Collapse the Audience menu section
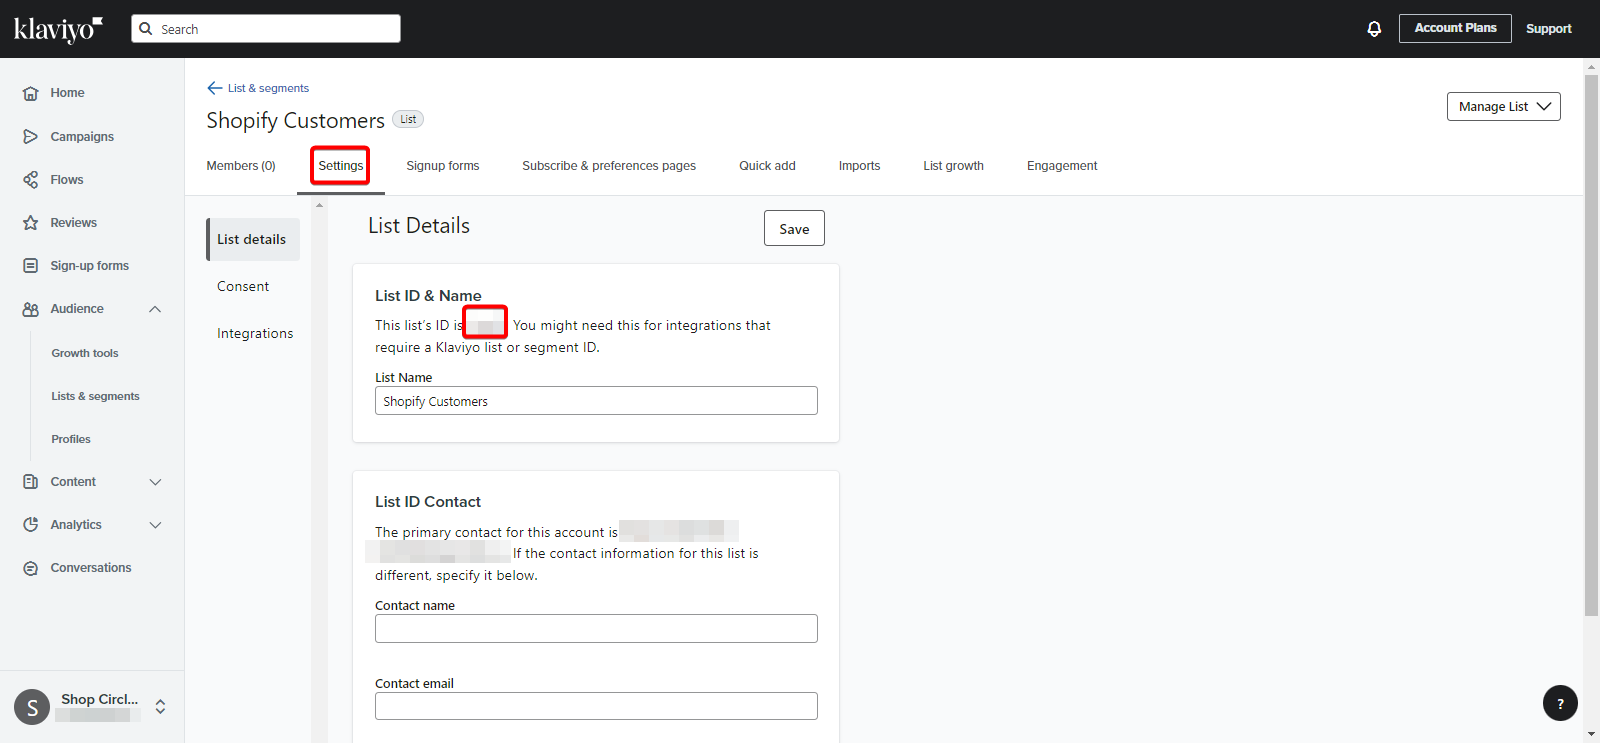The image size is (1600, 743). (x=155, y=309)
